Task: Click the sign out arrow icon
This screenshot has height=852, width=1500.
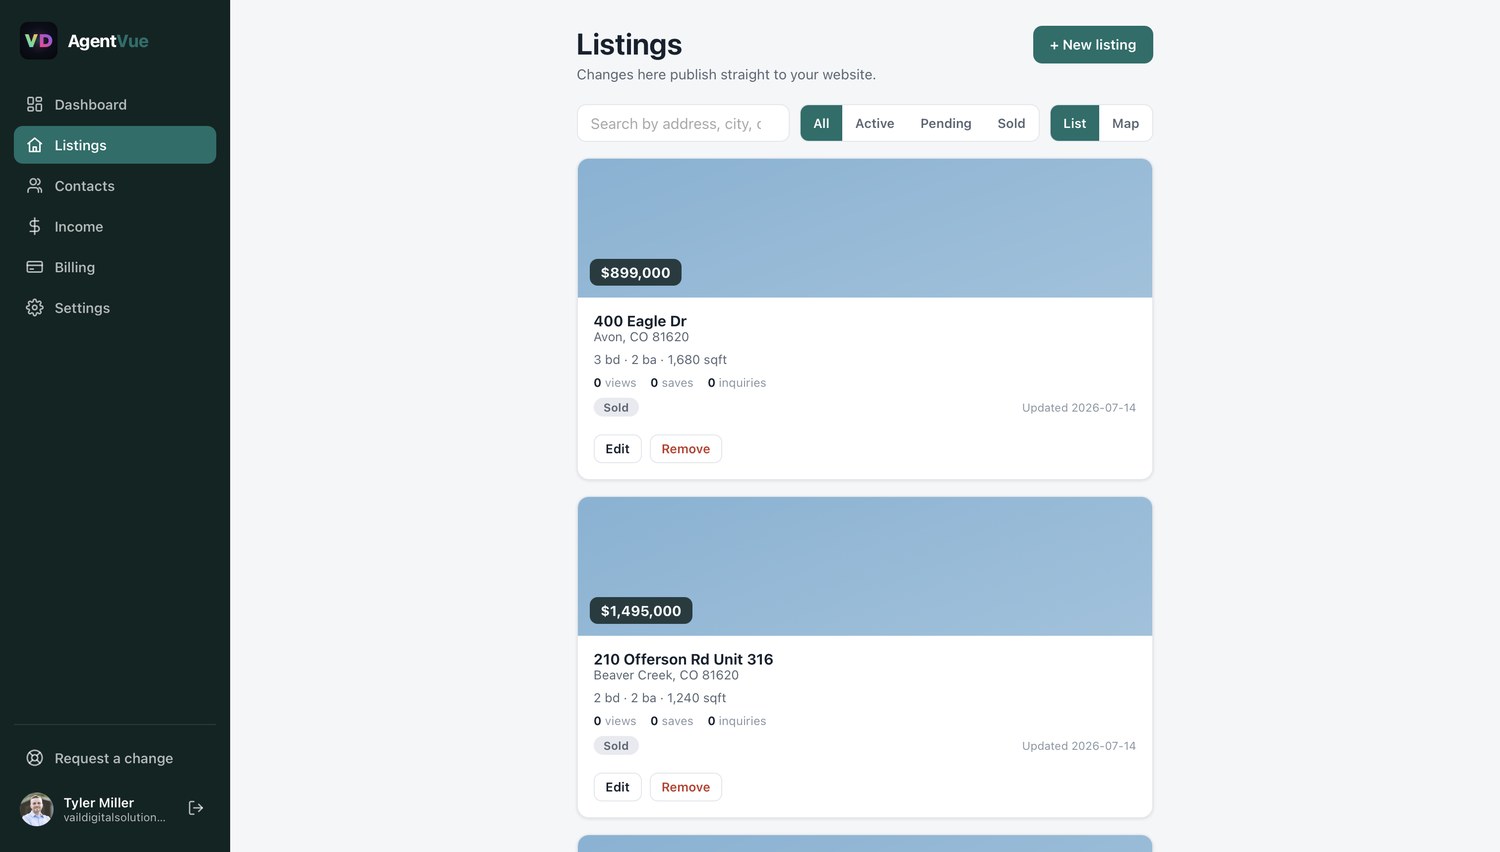Action: (x=196, y=808)
